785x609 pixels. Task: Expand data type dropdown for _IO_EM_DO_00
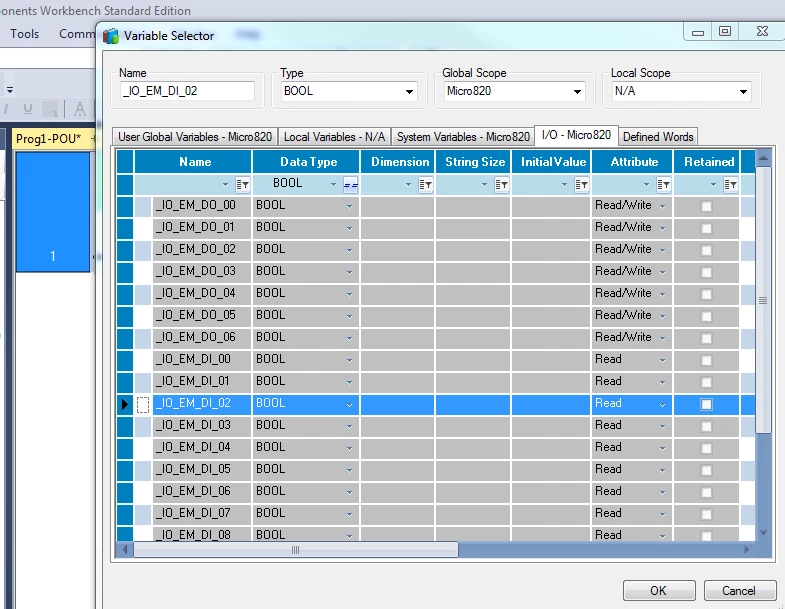[x=349, y=207]
